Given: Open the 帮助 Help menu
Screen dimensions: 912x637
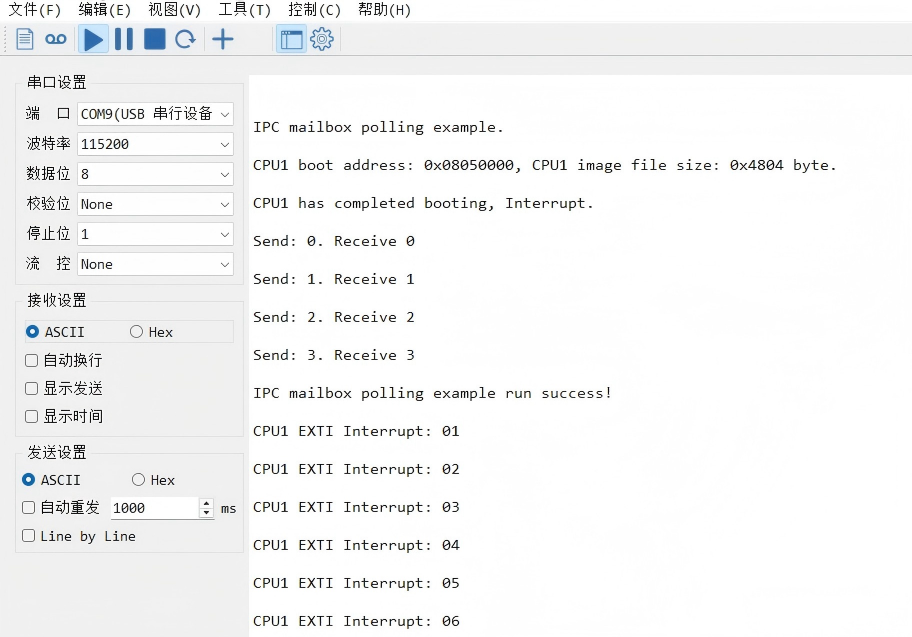Looking at the screenshot, I should click(x=384, y=11).
